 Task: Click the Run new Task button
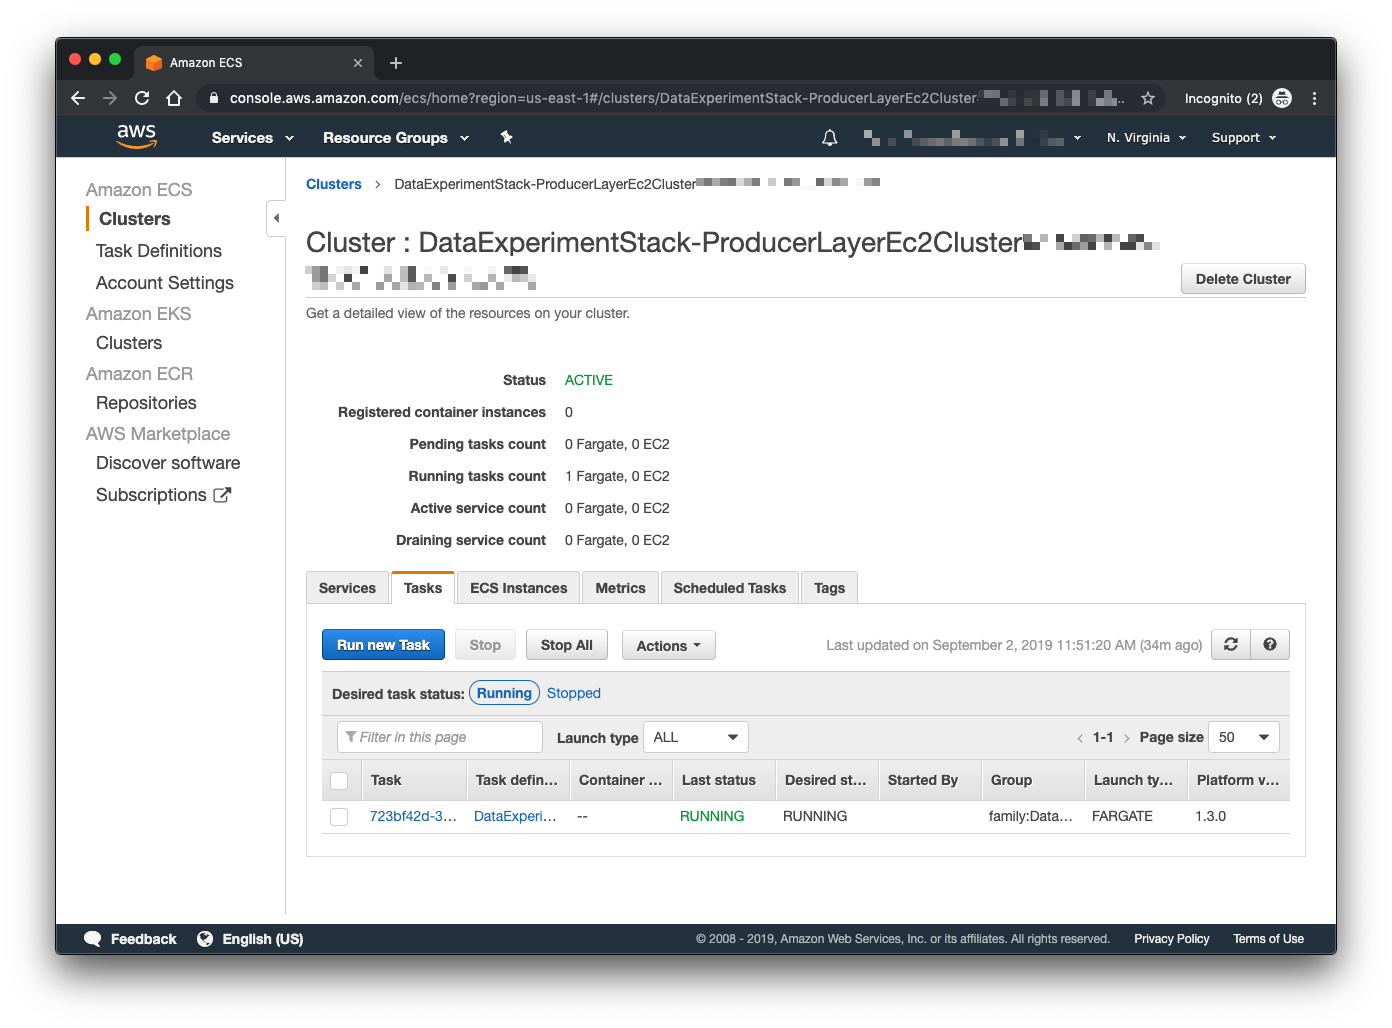[x=383, y=645]
